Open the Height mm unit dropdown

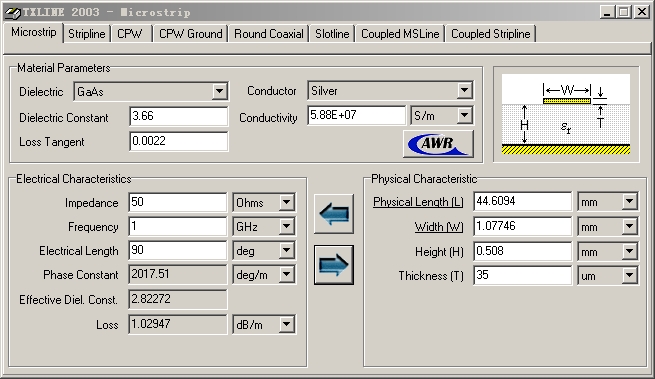pos(630,251)
